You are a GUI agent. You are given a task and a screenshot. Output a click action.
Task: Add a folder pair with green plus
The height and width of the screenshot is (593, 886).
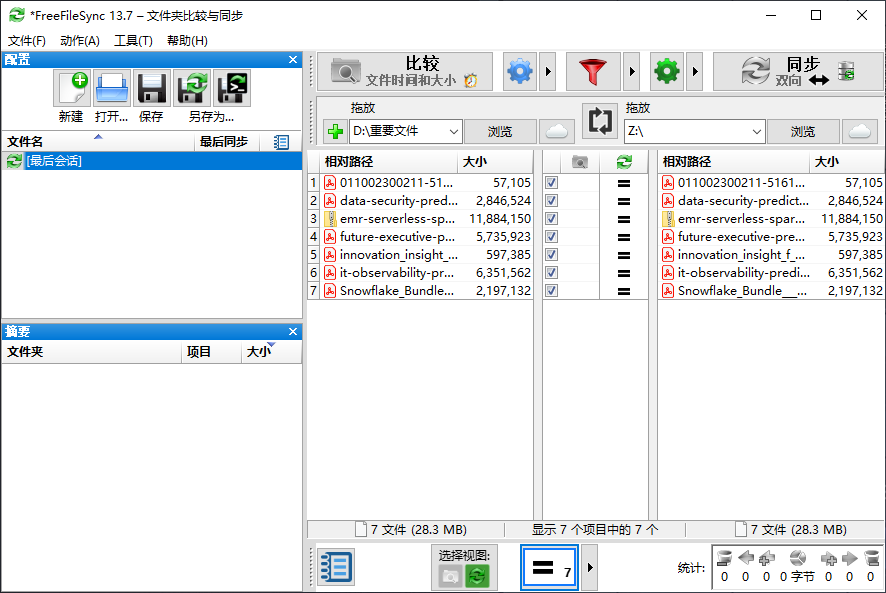coord(335,132)
